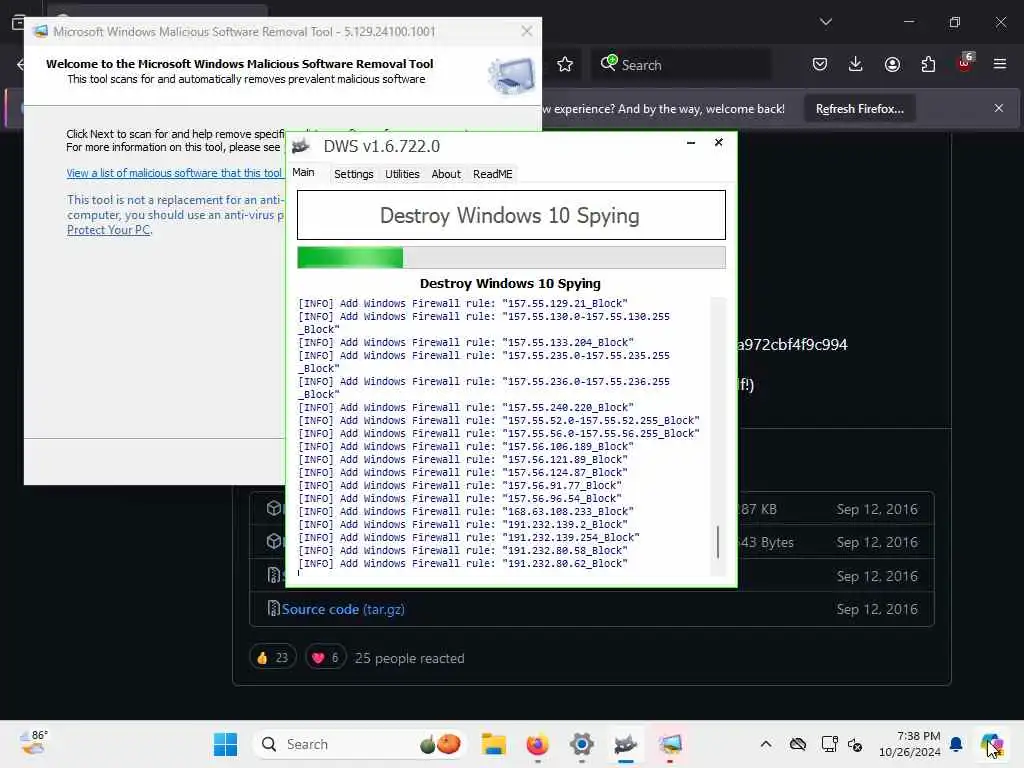Open the network display tray icon
1024x768 pixels.
coord(829,744)
